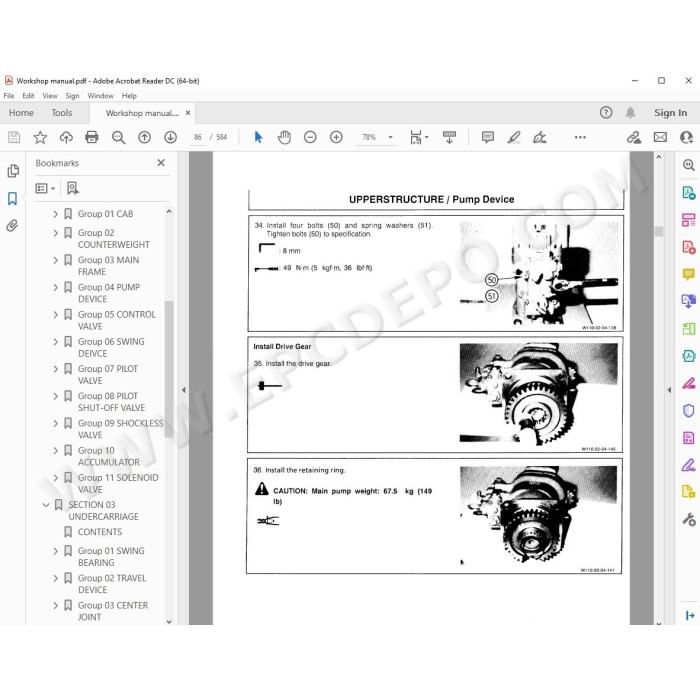Open Group 03 MAIN FRAME bookmark
The image size is (700, 700).
point(108,266)
